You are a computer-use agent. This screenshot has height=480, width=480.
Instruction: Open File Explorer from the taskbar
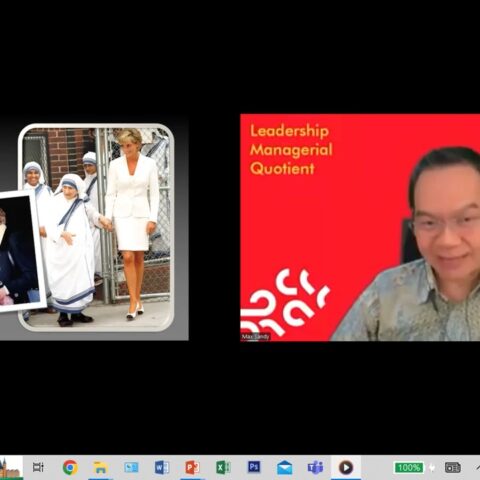pyautogui.click(x=100, y=468)
